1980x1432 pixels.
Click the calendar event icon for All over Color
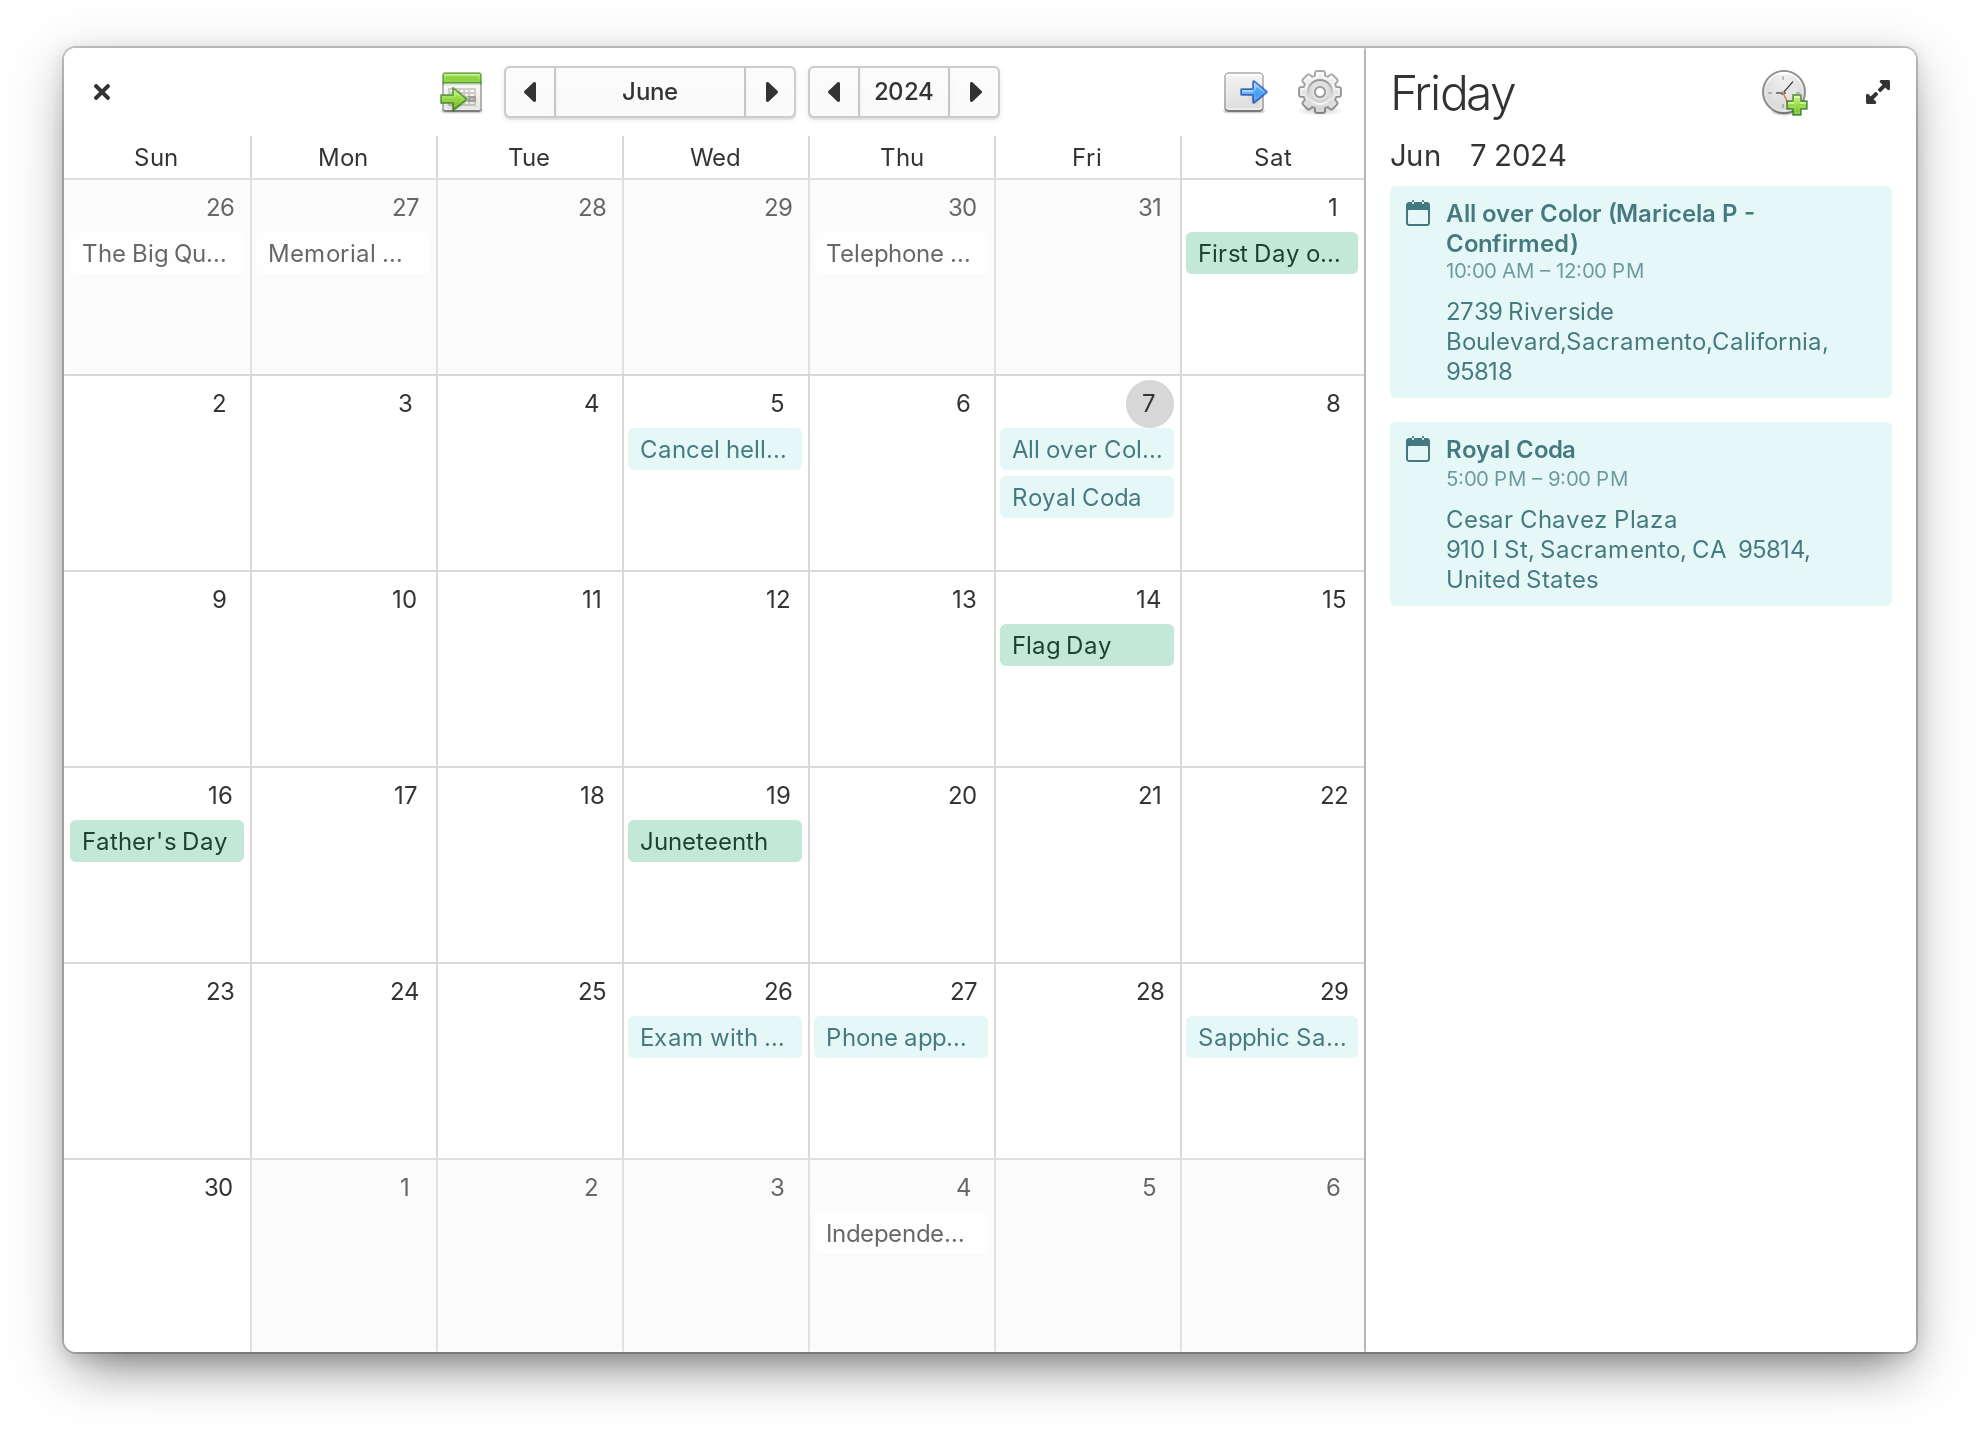[x=1417, y=215]
